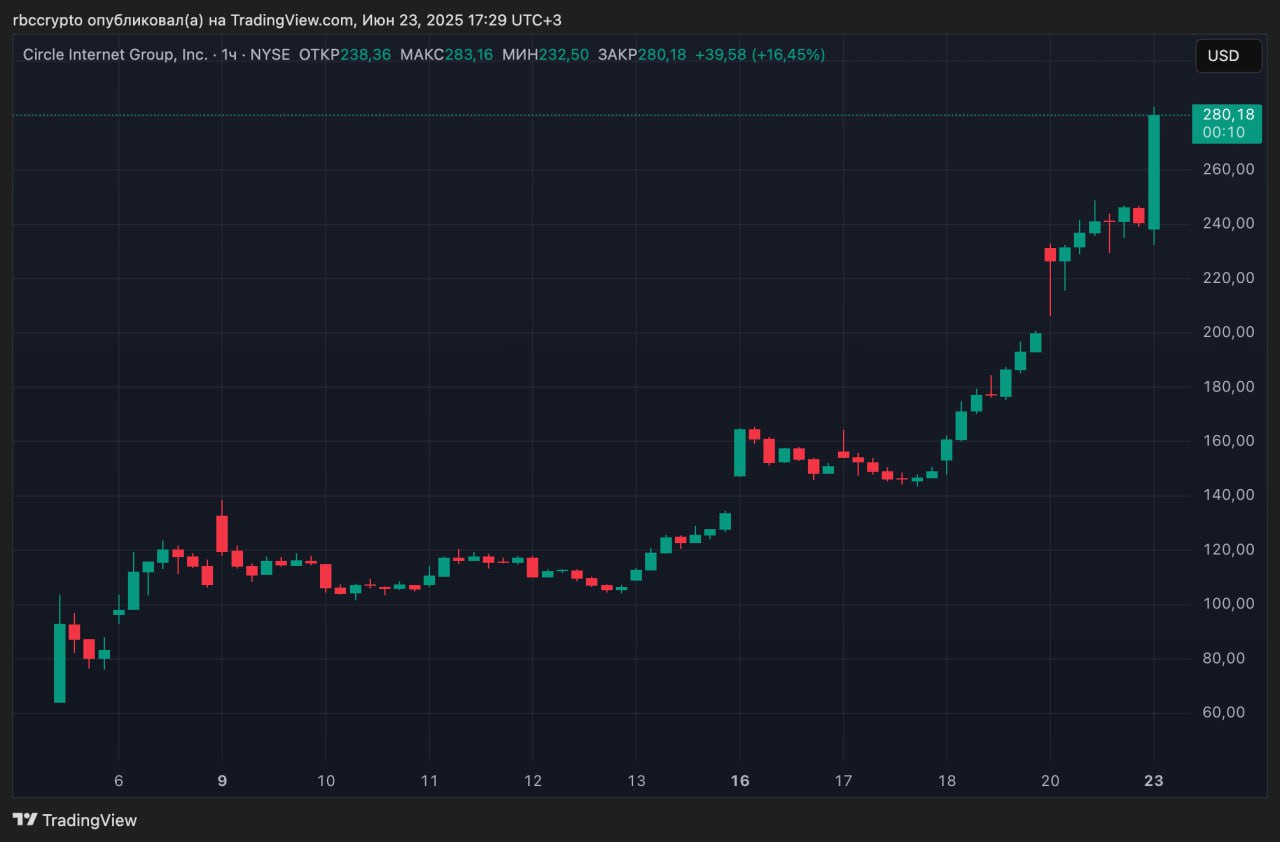Click the low value 232,50
This screenshot has height=842, width=1280.
[564, 55]
